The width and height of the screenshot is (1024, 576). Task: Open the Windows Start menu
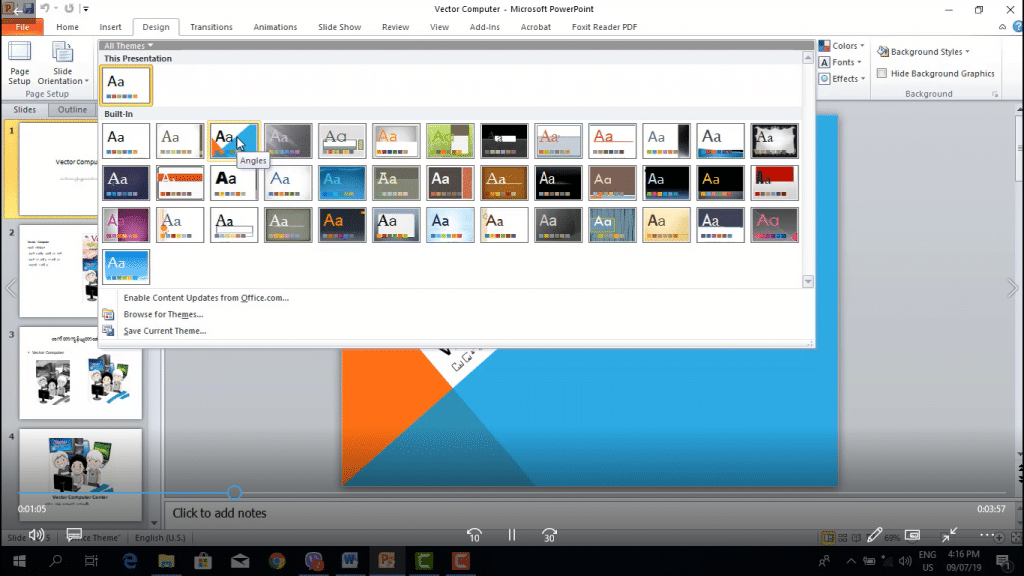(19, 561)
